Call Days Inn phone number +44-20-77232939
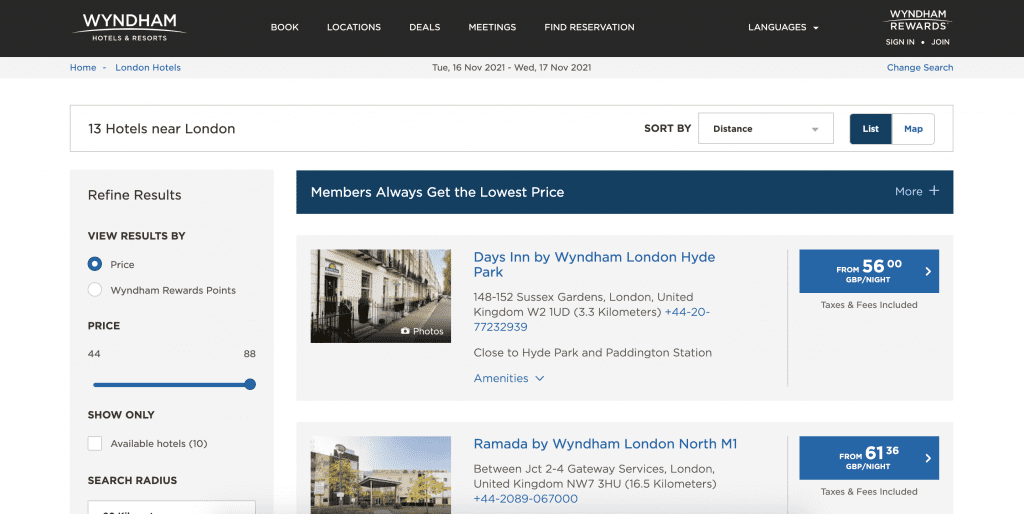 pyautogui.click(x=591, y=319)
